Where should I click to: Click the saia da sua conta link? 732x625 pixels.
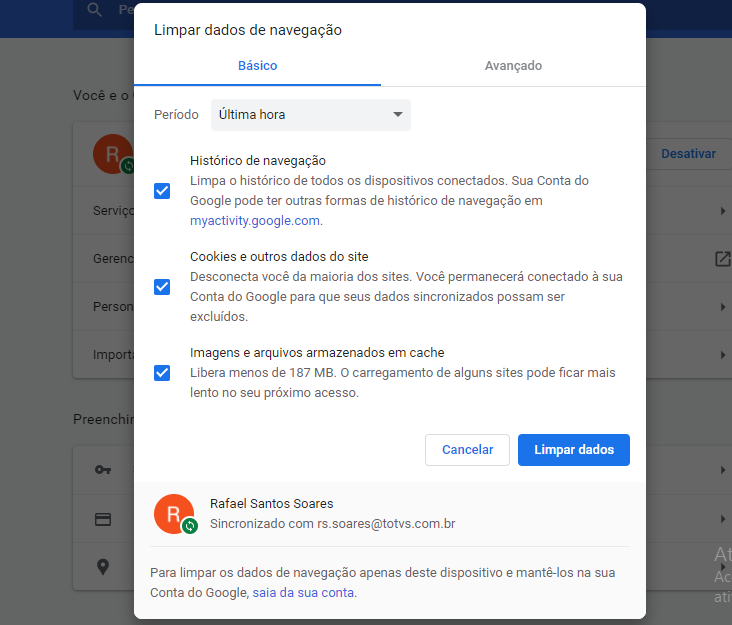click(303, 593)
